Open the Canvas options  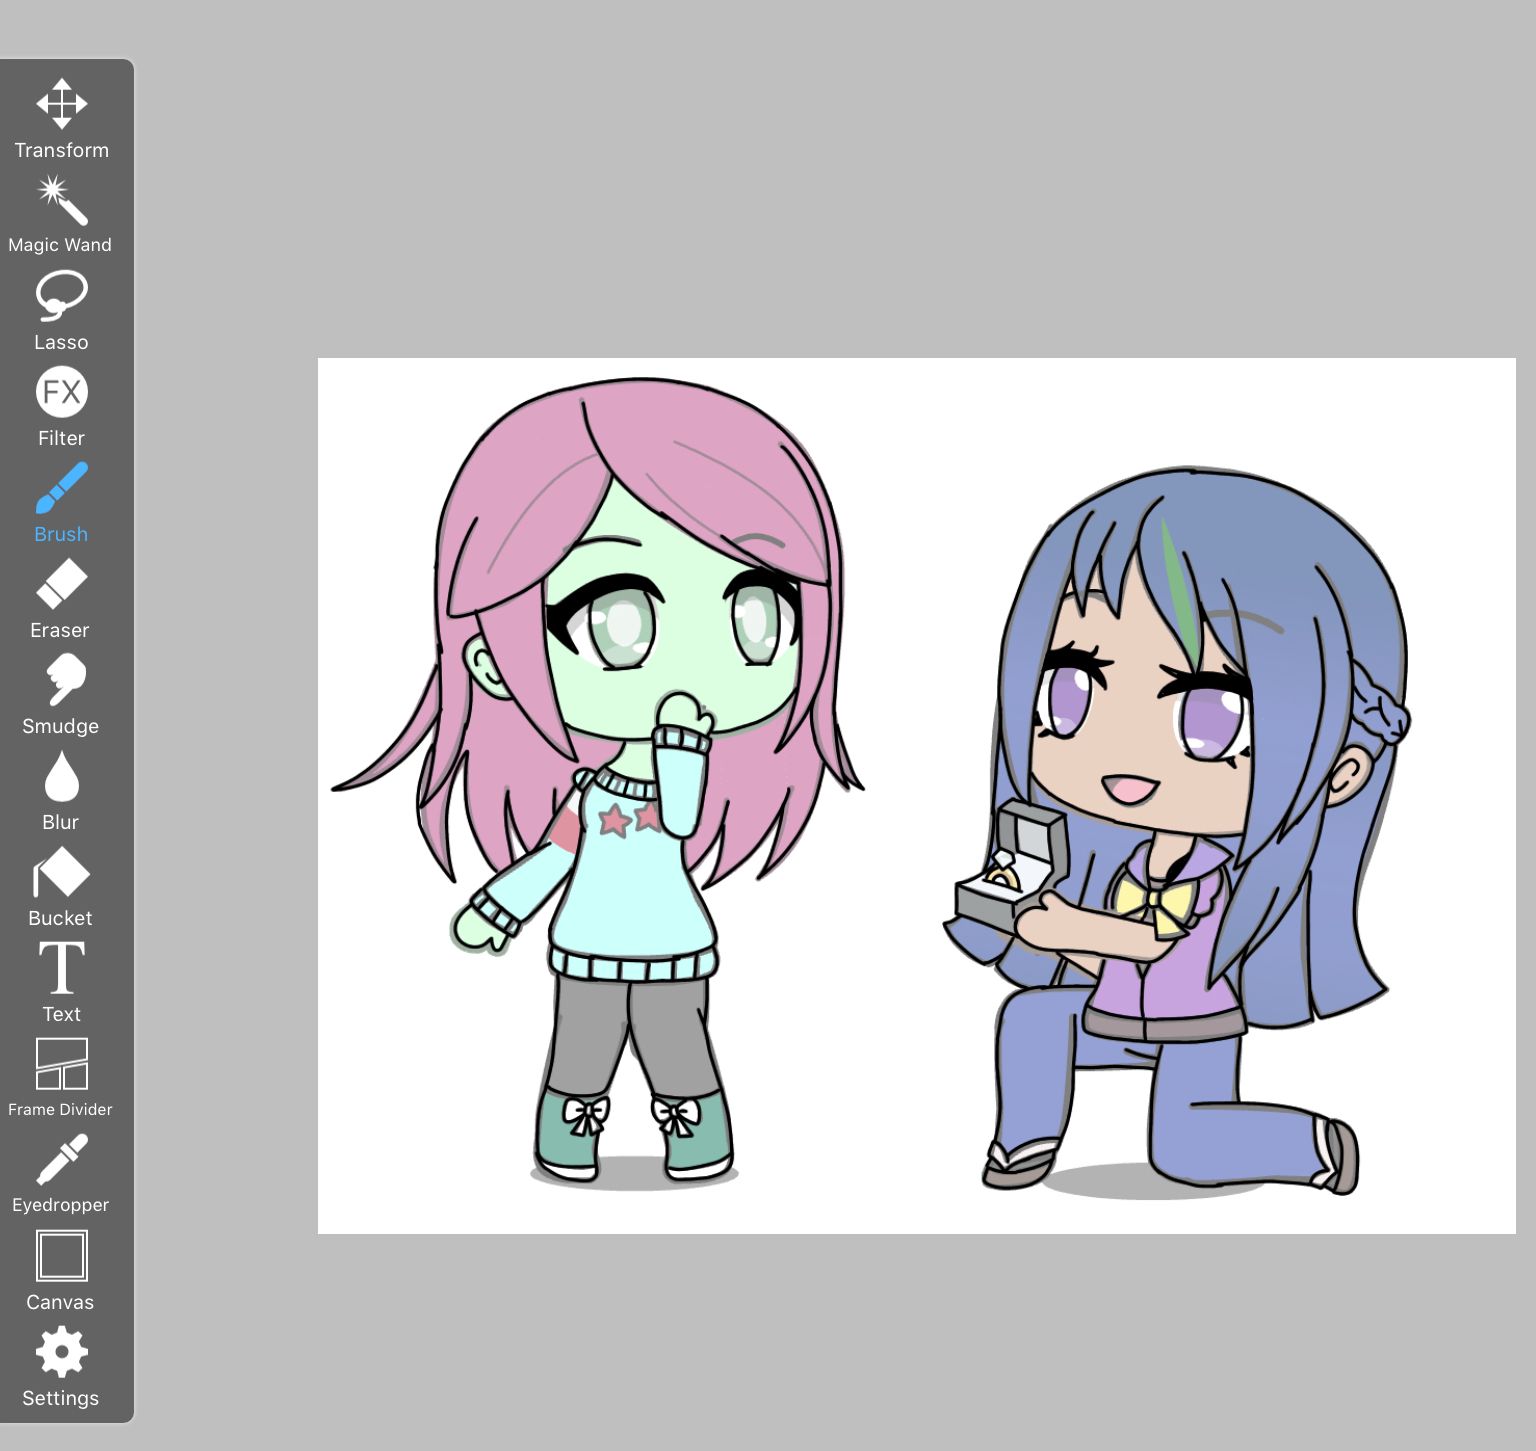tap(61, 1270)
